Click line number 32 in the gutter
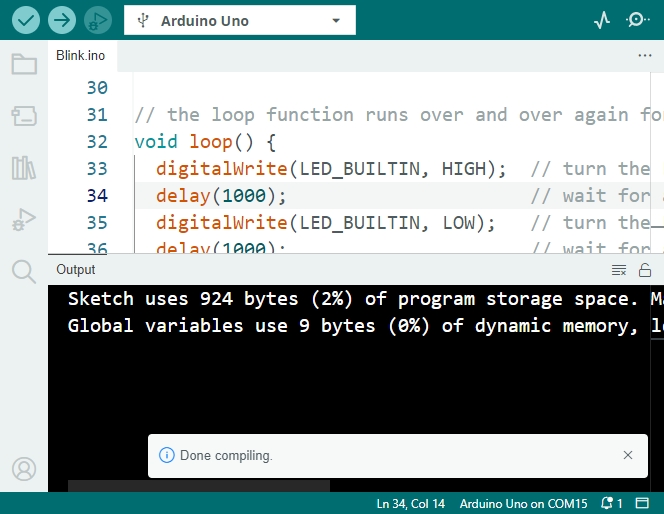The height and width of the screenshot is (514, 664). tap(97, 142)
